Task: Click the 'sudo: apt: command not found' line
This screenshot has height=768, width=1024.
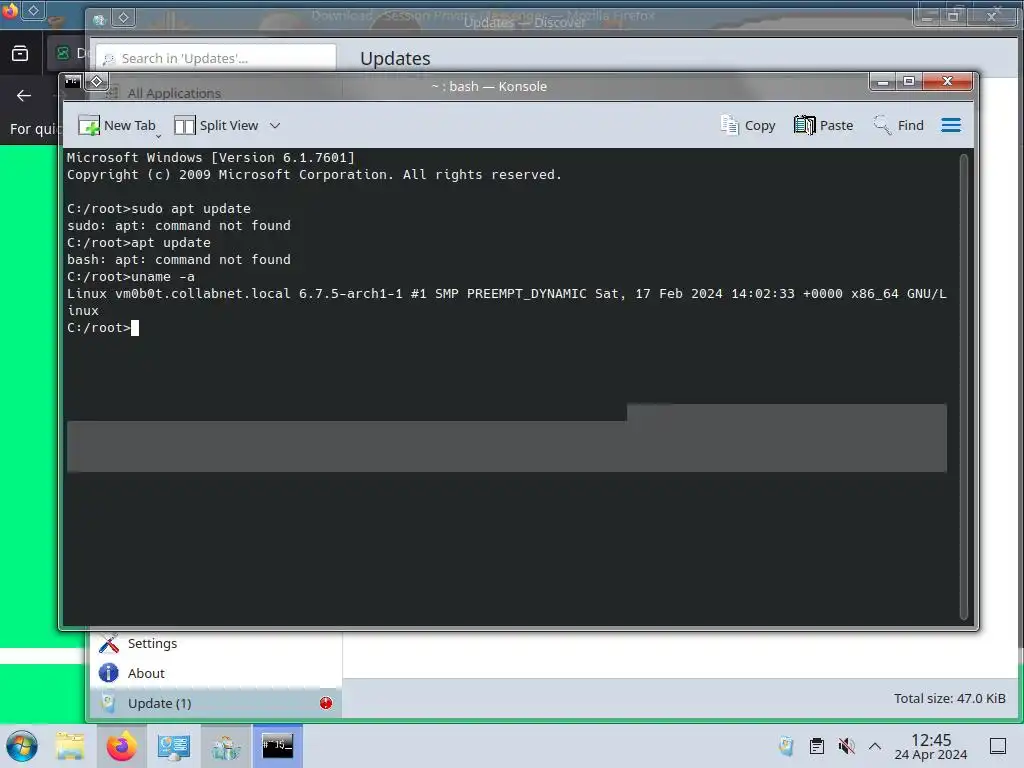Action: click(x=179, y=225)
